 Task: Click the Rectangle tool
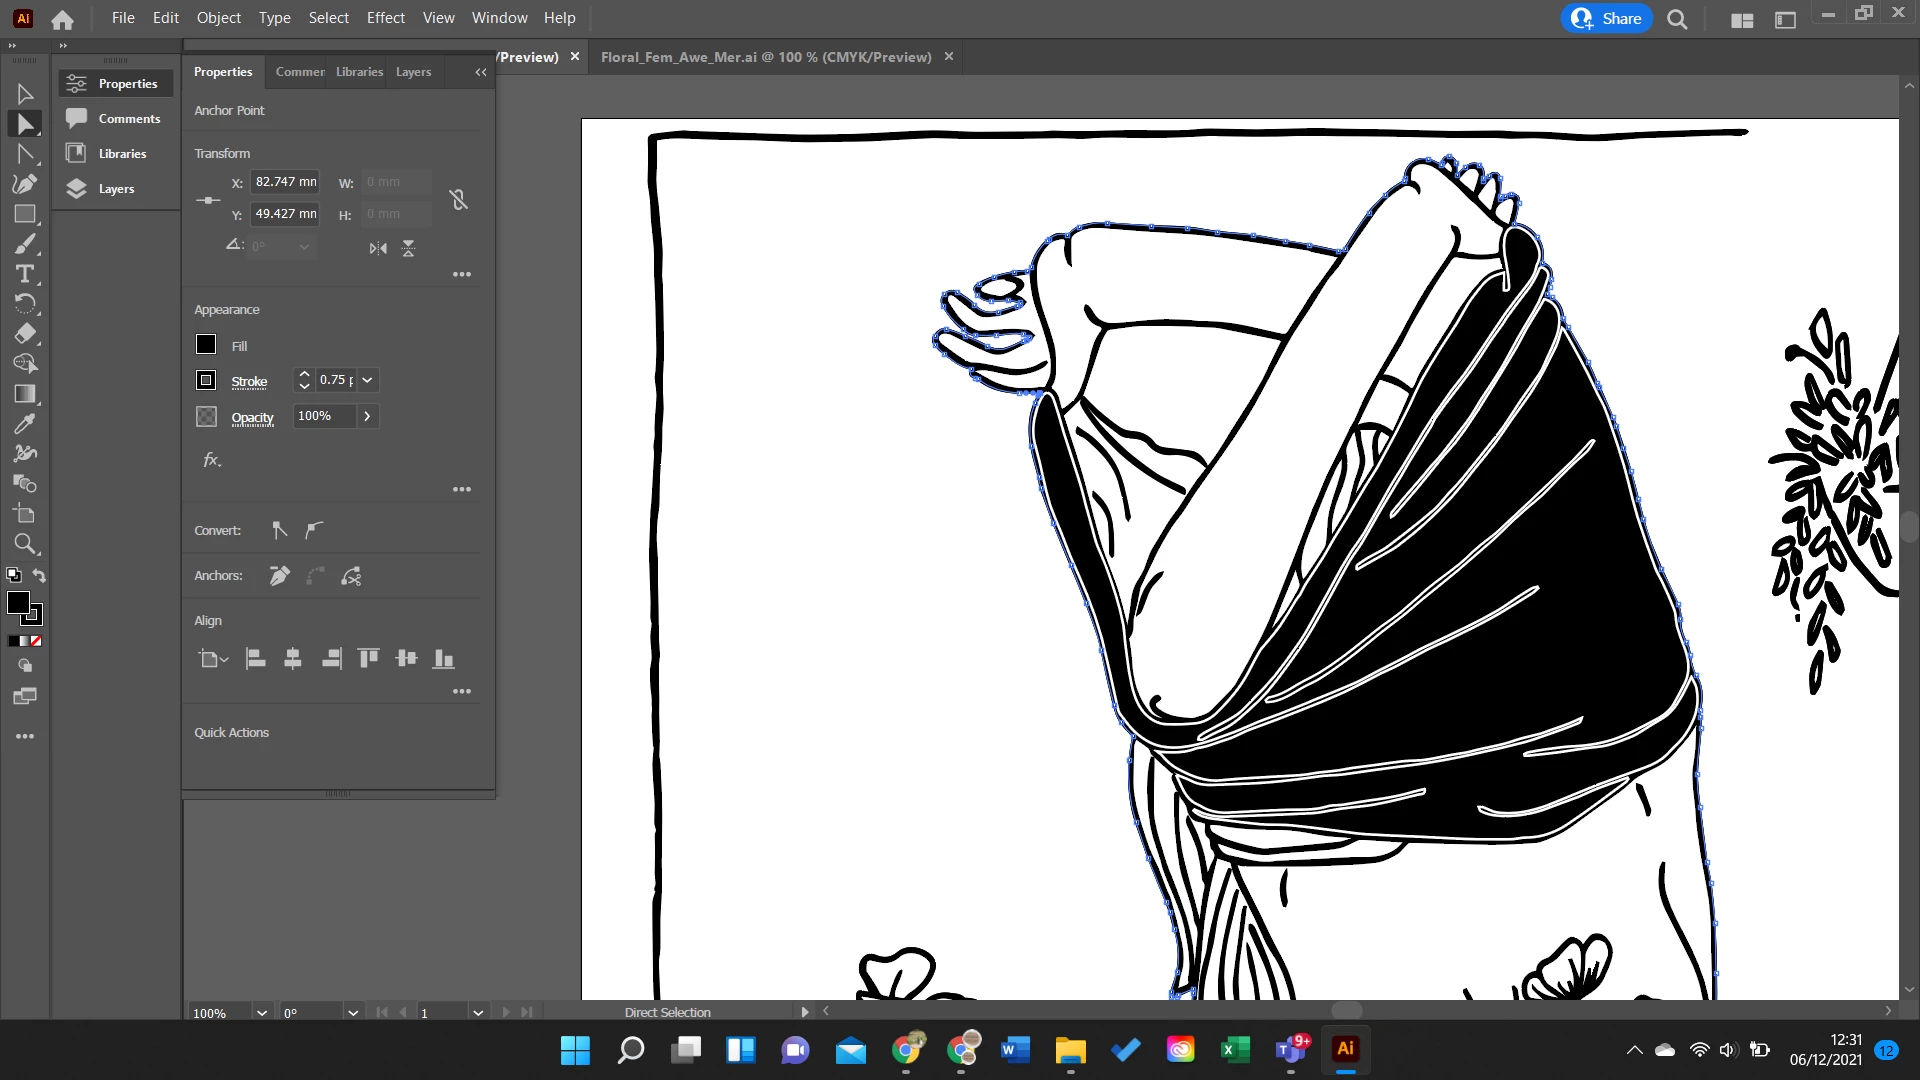click(x=25, y=214)
